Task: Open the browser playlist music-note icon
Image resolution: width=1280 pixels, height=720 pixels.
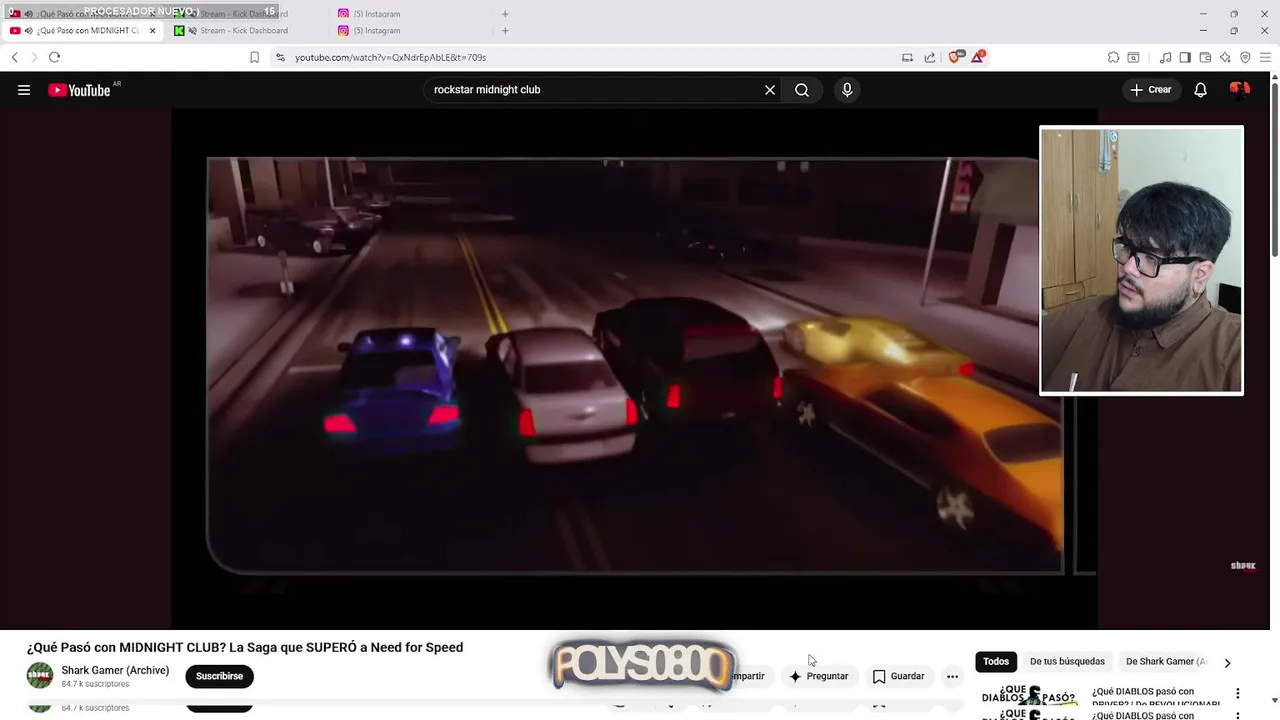Action: (1165, 58)
